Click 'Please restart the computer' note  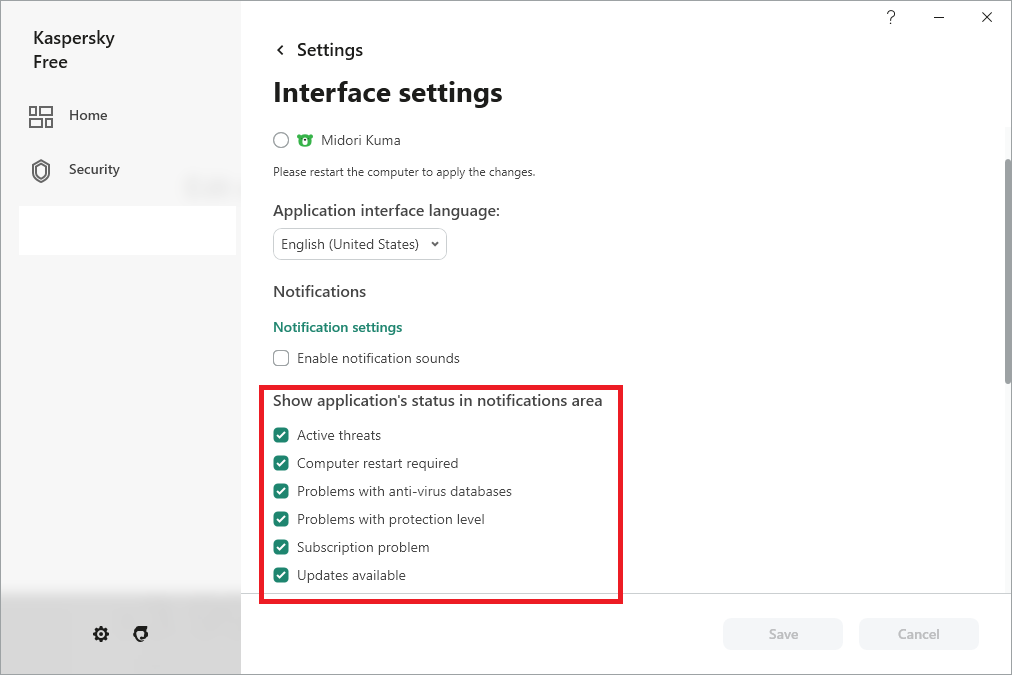(x=404, y=172)
